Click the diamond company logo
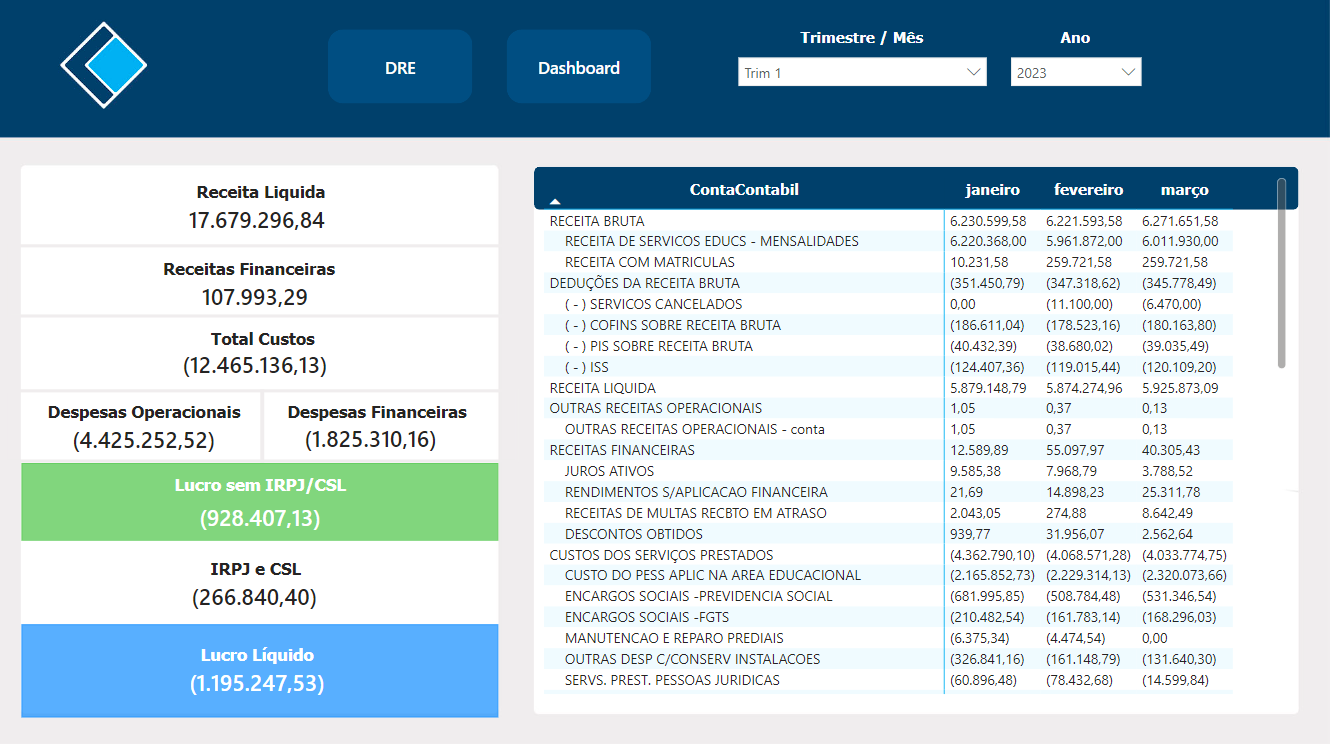Image resolution: width=1330 pixels, height=744 pixels. [104, 66]
